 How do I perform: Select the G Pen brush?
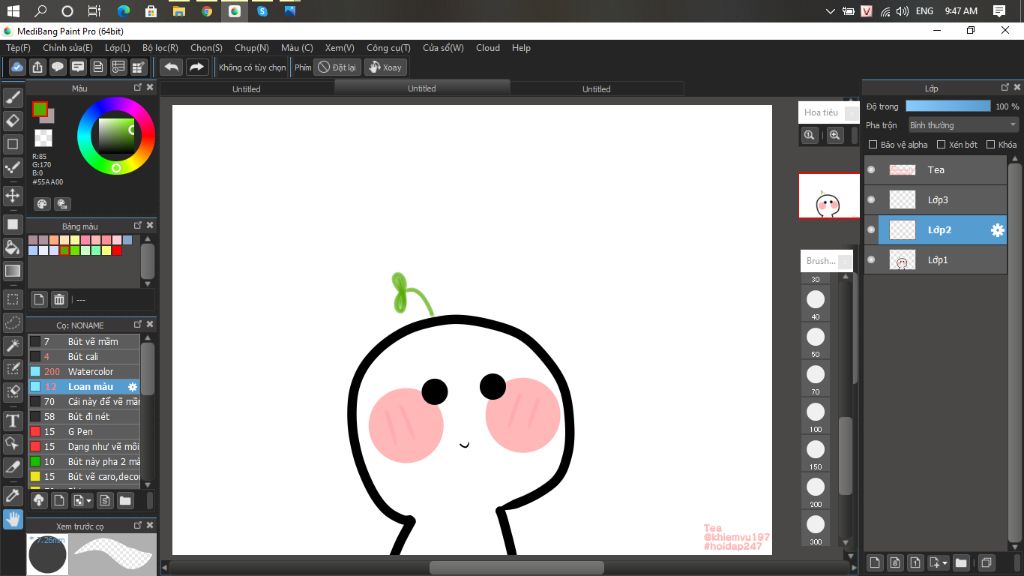pos(84,432)
